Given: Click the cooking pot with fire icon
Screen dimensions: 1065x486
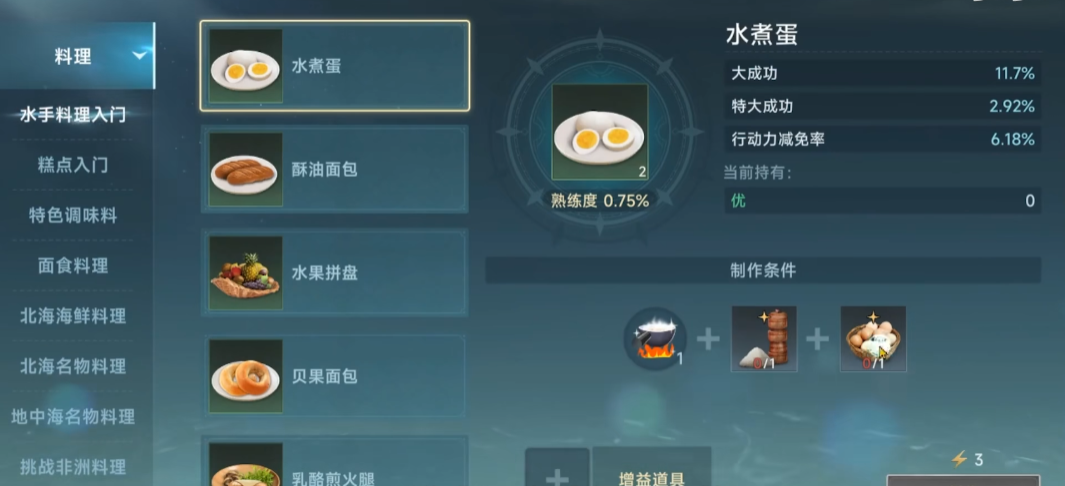Looking at the screenshot, I should [655, 338].
